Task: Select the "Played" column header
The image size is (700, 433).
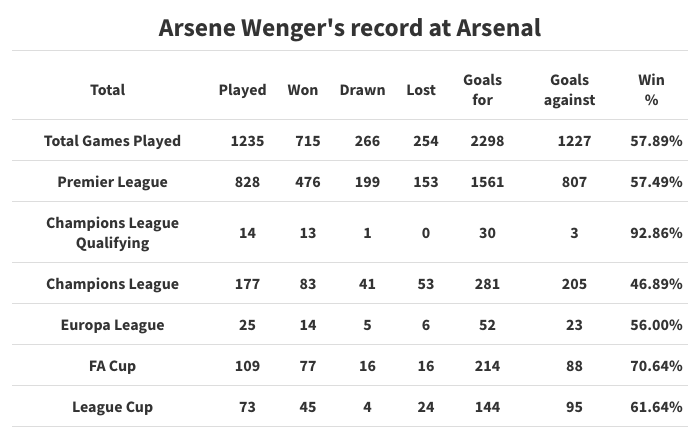Action: tap(242, 90)
